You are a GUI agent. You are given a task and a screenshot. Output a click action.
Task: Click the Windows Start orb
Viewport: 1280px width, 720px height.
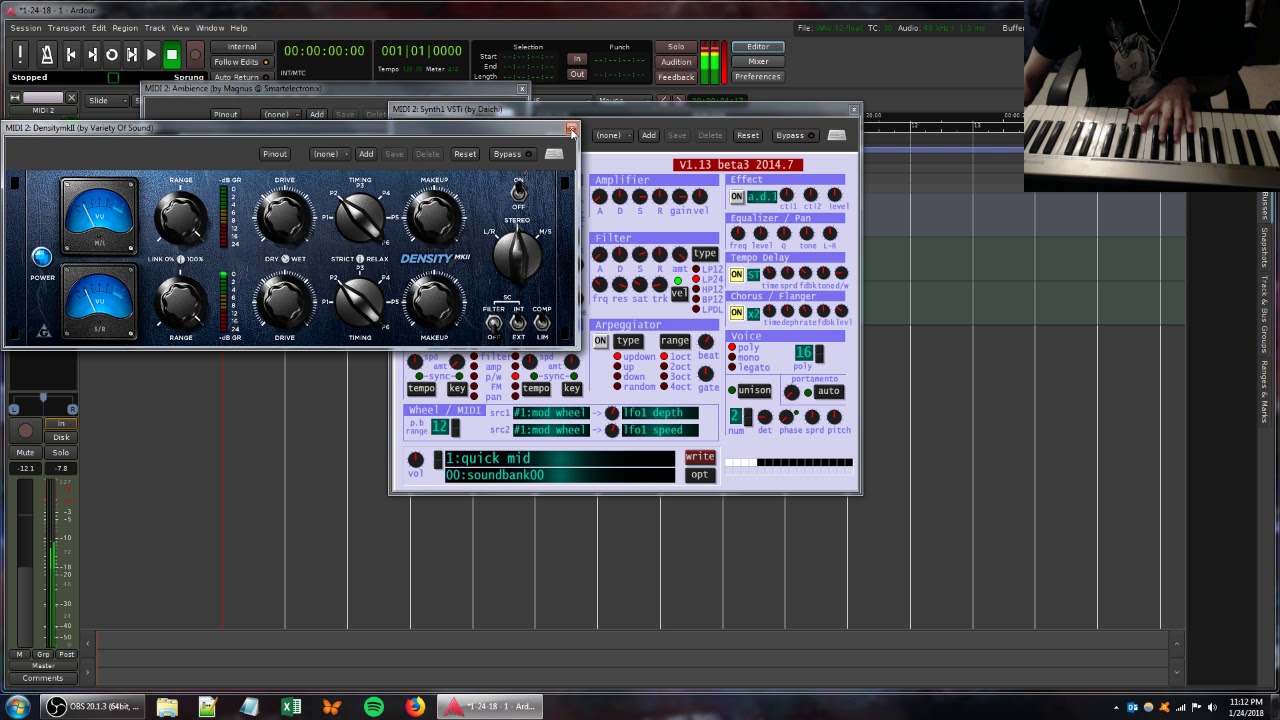[17, 707]
